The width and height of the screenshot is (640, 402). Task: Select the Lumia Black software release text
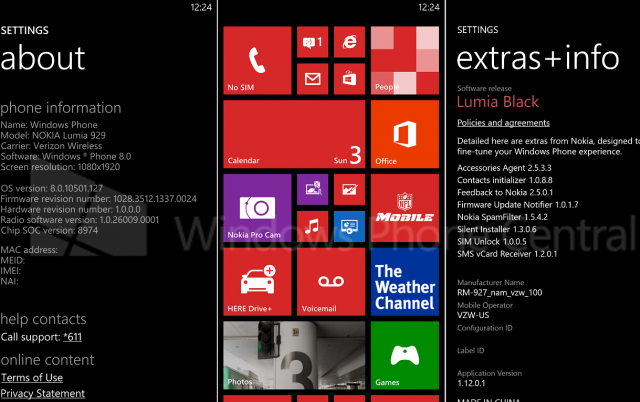pyautogui.click(x=498, y=102)
